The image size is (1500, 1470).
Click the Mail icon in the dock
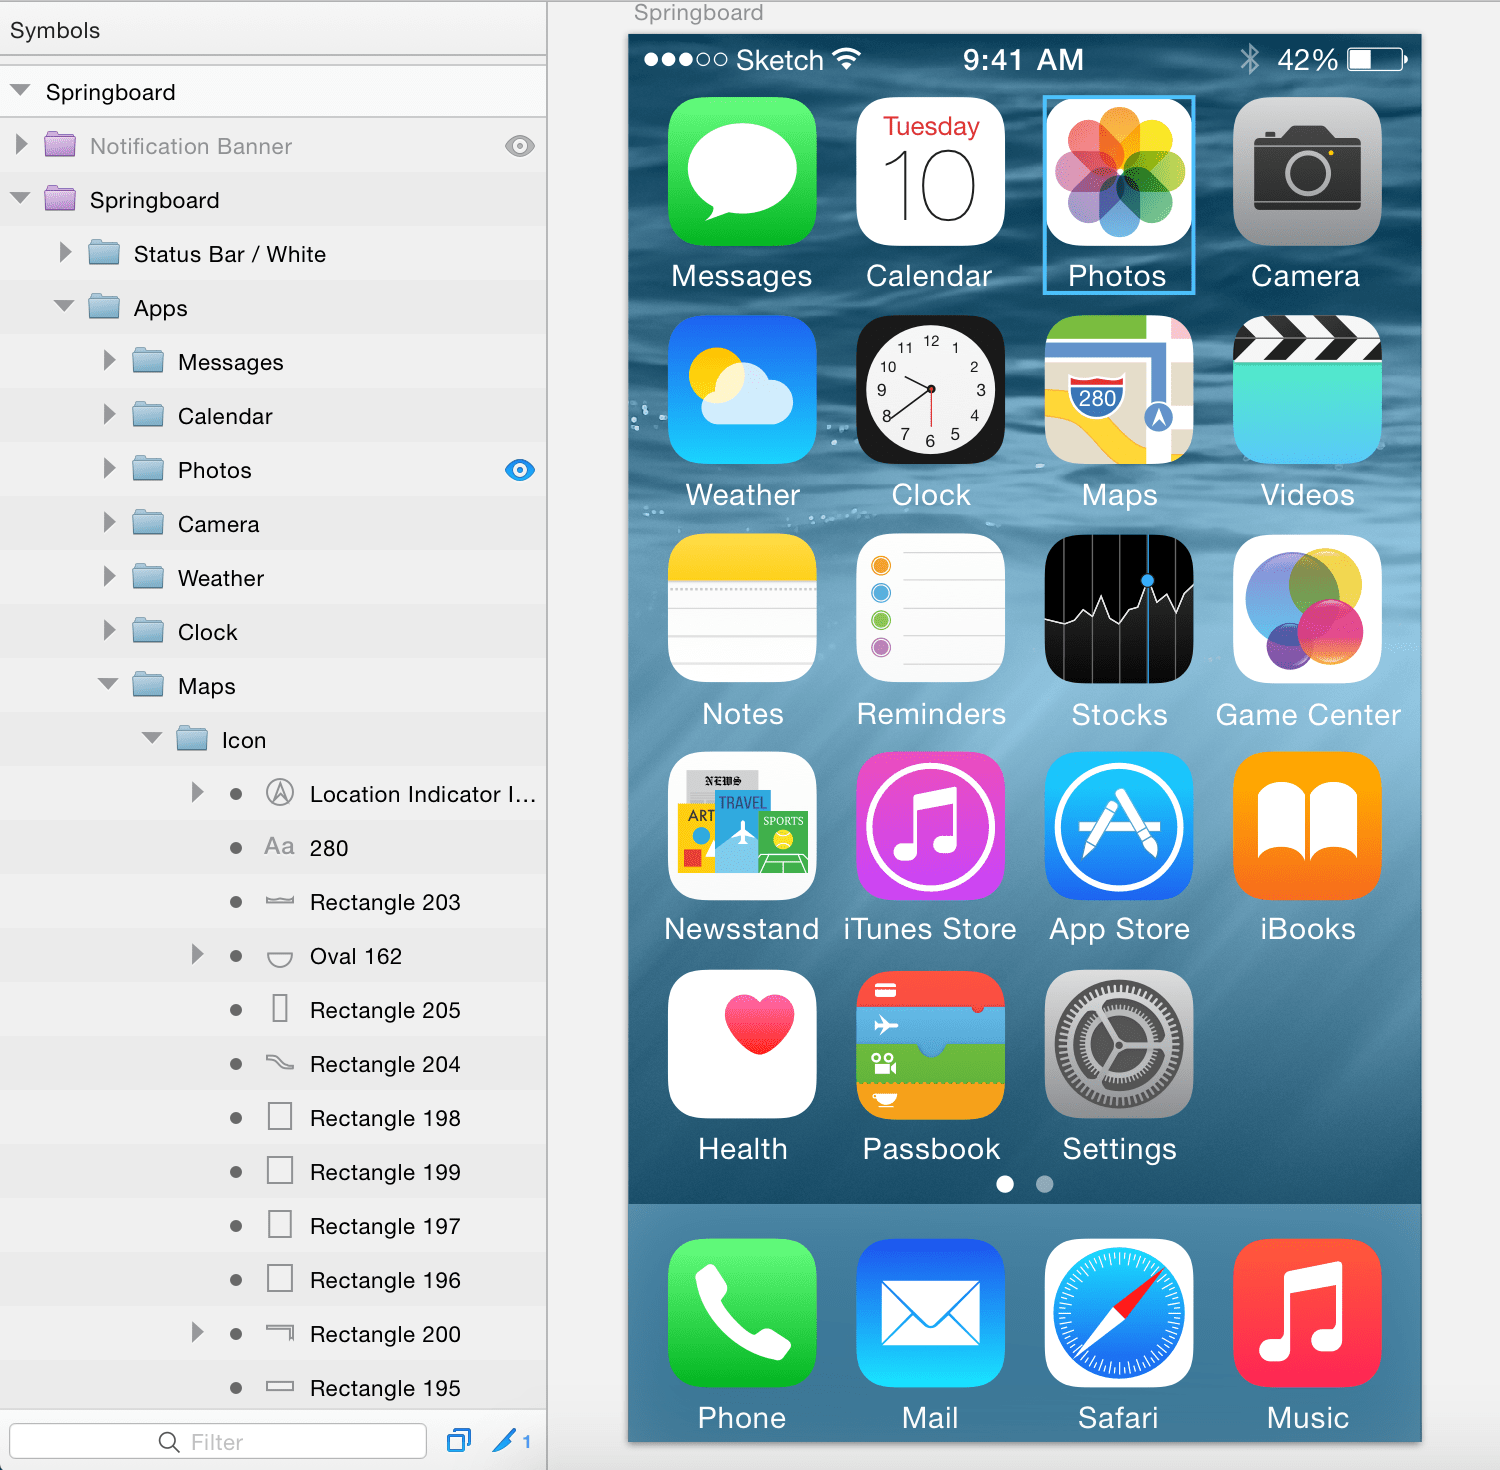click(x=930, y=1313)
